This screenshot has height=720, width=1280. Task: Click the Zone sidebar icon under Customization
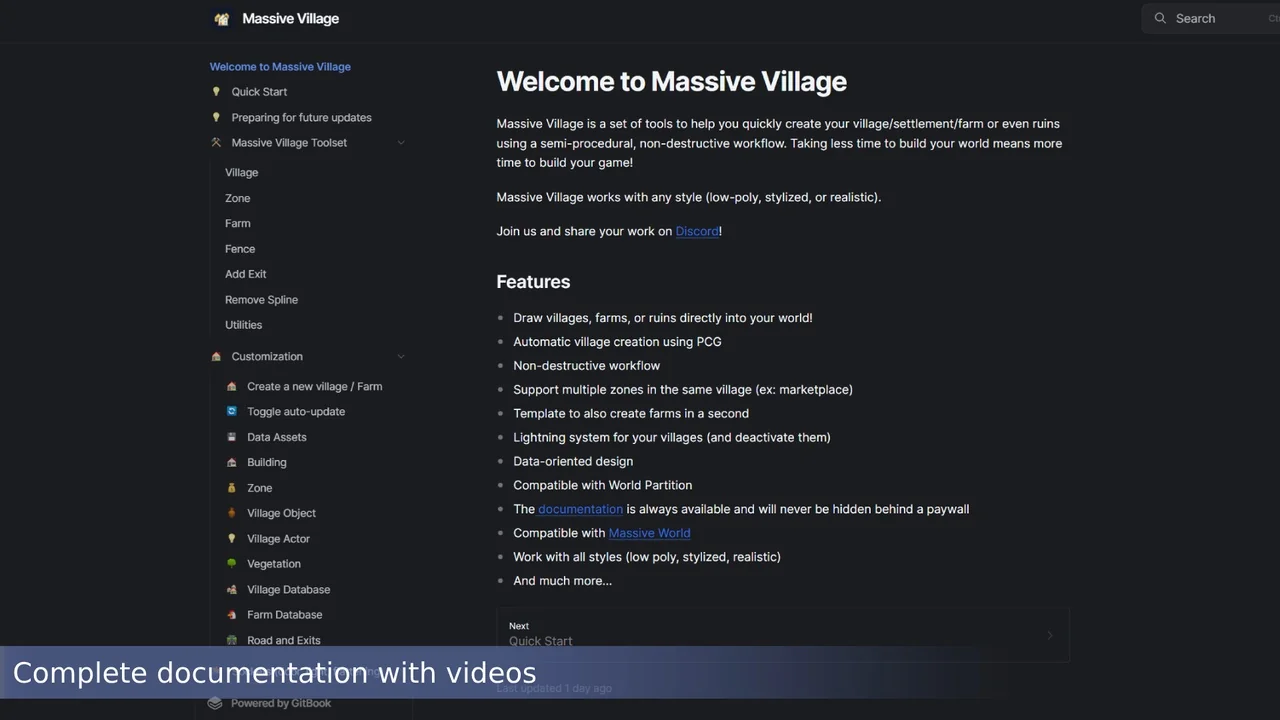pyautogui.click(x=232, y=488)
